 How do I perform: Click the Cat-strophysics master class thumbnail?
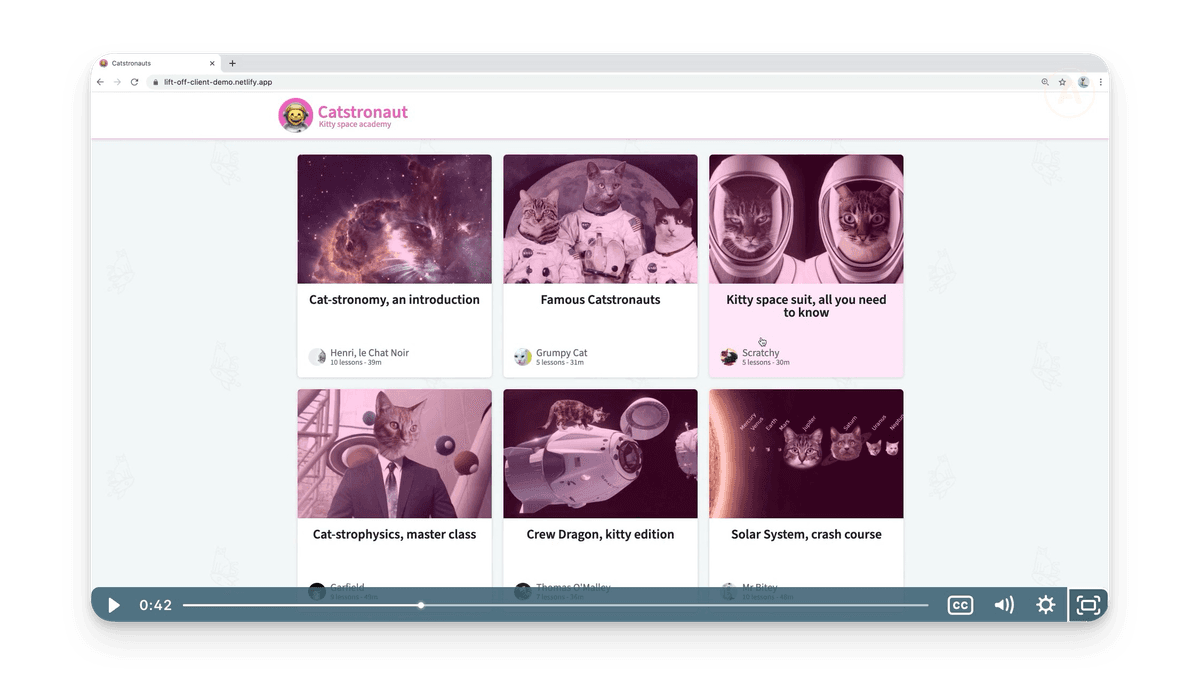tap(394, 454)
